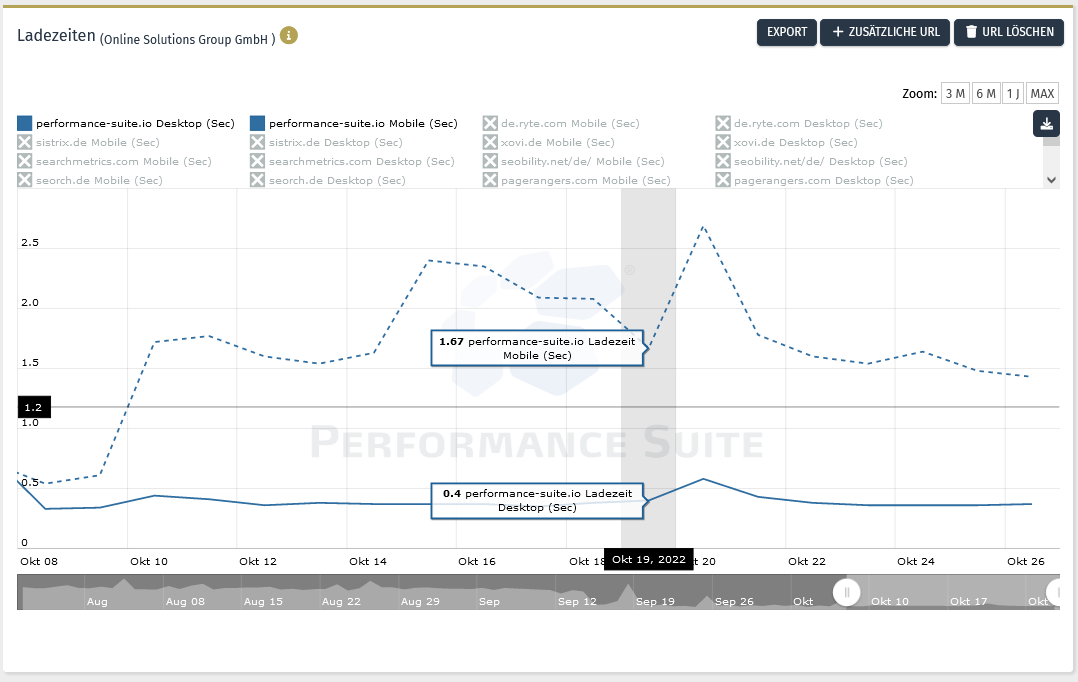Enable xovi.de Mobile series
This screenshot has height=682, width=1078.
(x=548, y=142)
